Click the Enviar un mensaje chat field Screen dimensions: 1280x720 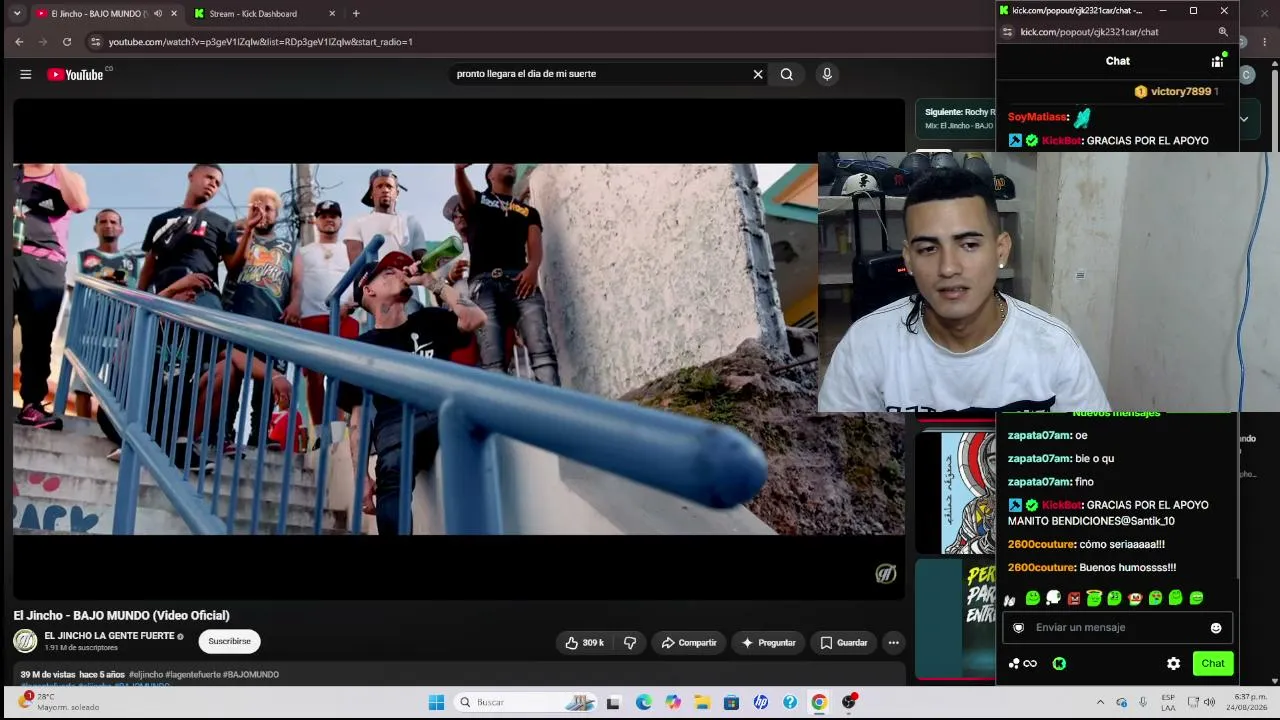click(1118, 628)
